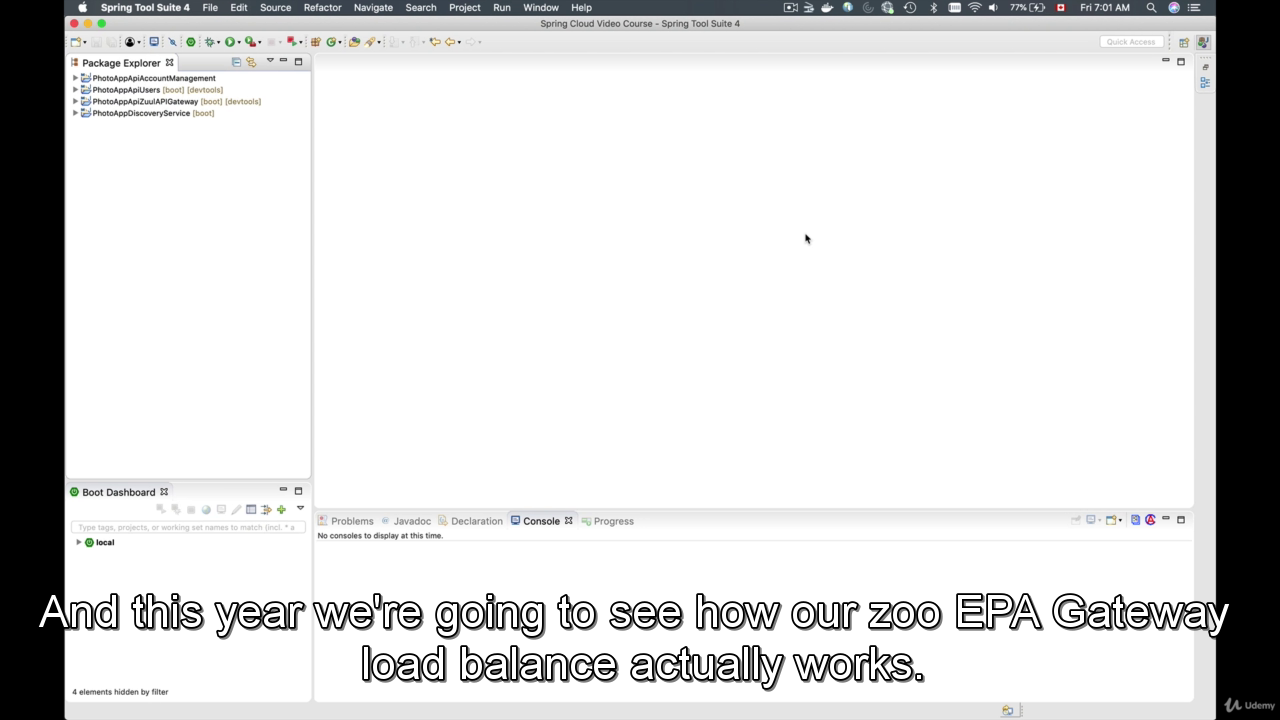This screenshot has height=720, width=1280.
Task: Click the Display Selected Console icon
Action: pyautogui.click(x=1092, y=520)
